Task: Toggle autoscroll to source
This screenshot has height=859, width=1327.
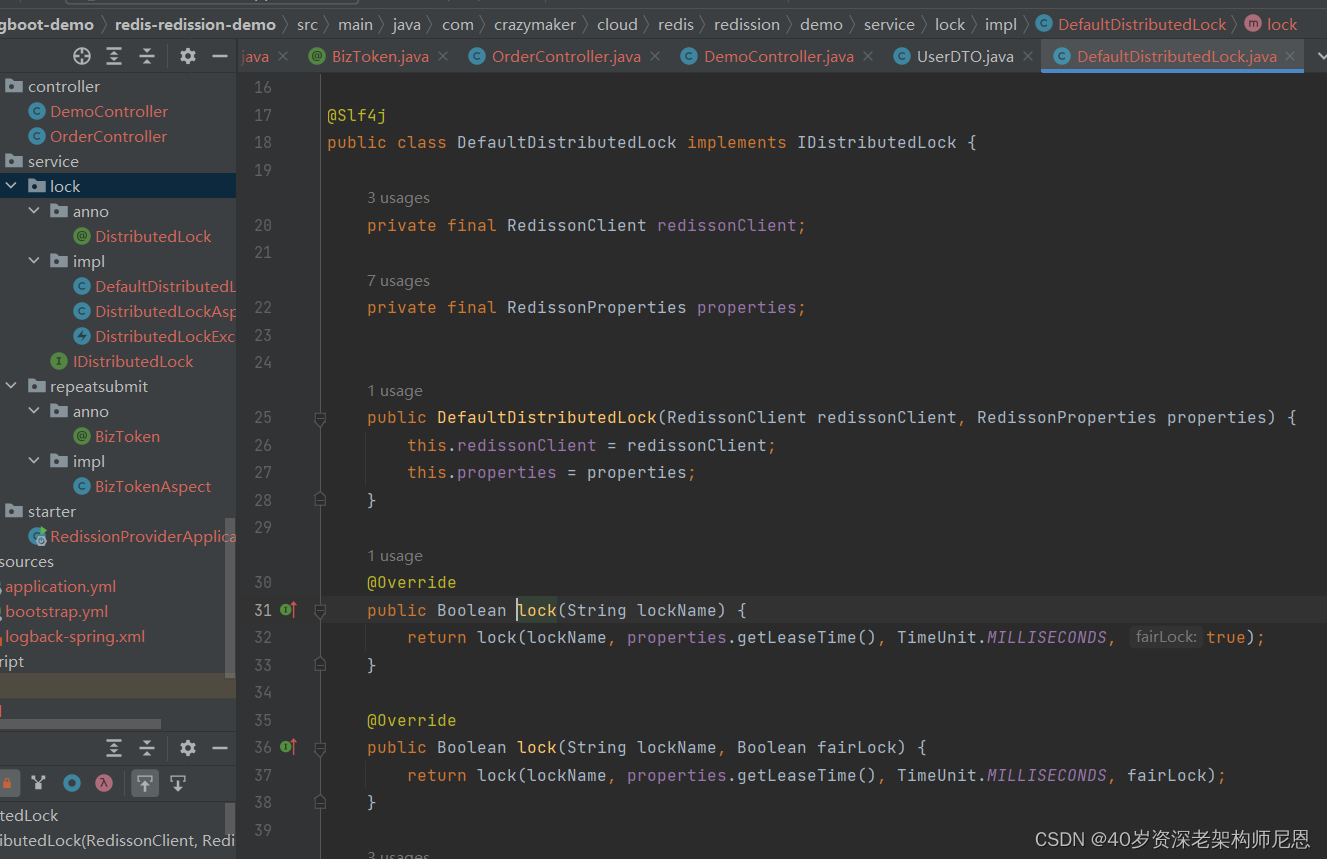Action: point(146,783)
